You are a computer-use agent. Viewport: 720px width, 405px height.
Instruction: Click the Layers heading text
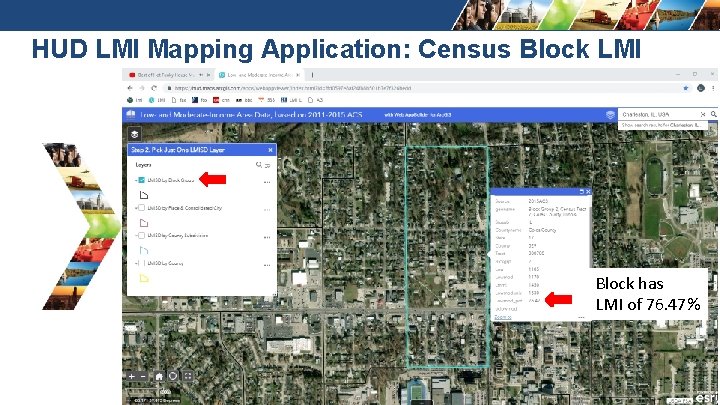pyautogui.click(x=143, y=164)
